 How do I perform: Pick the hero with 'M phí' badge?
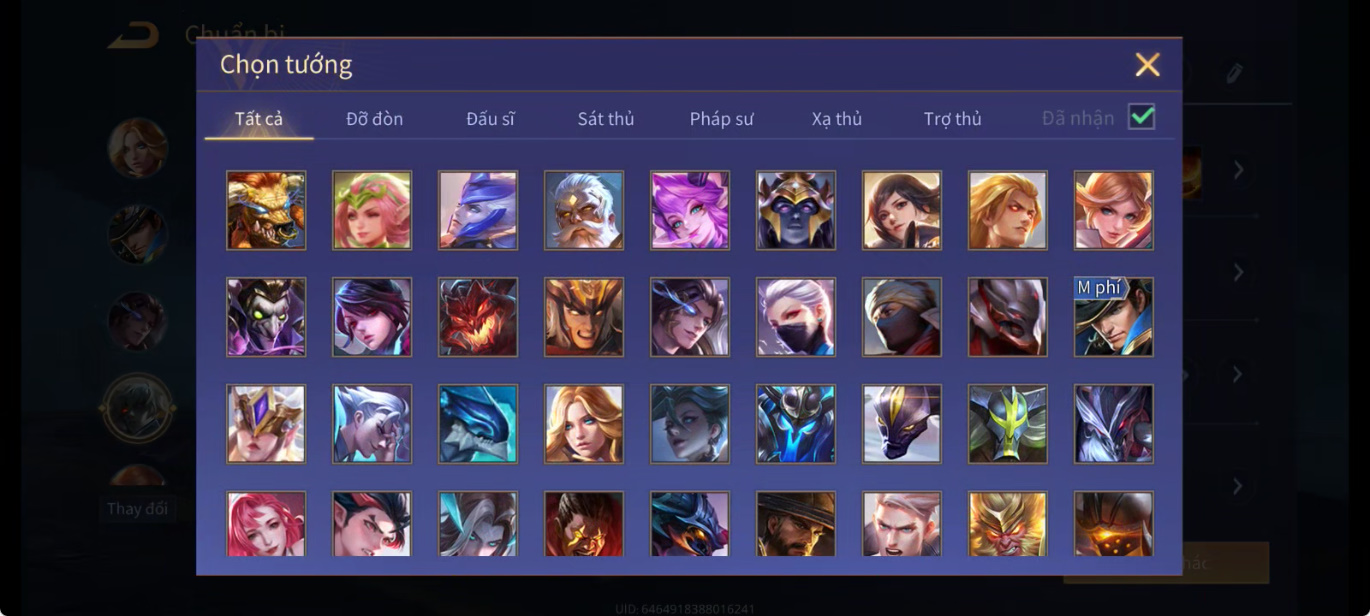(x=1114, y=317)
